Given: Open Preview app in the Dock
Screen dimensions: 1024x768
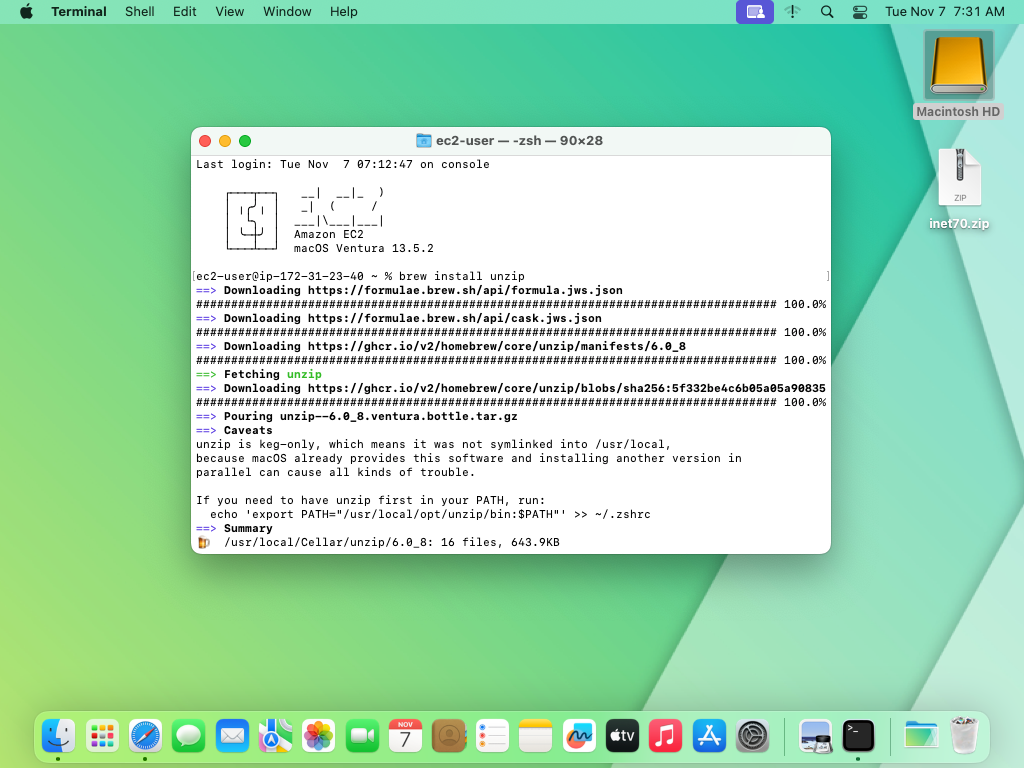Looking at the screenshot, I should pos(816,735).
